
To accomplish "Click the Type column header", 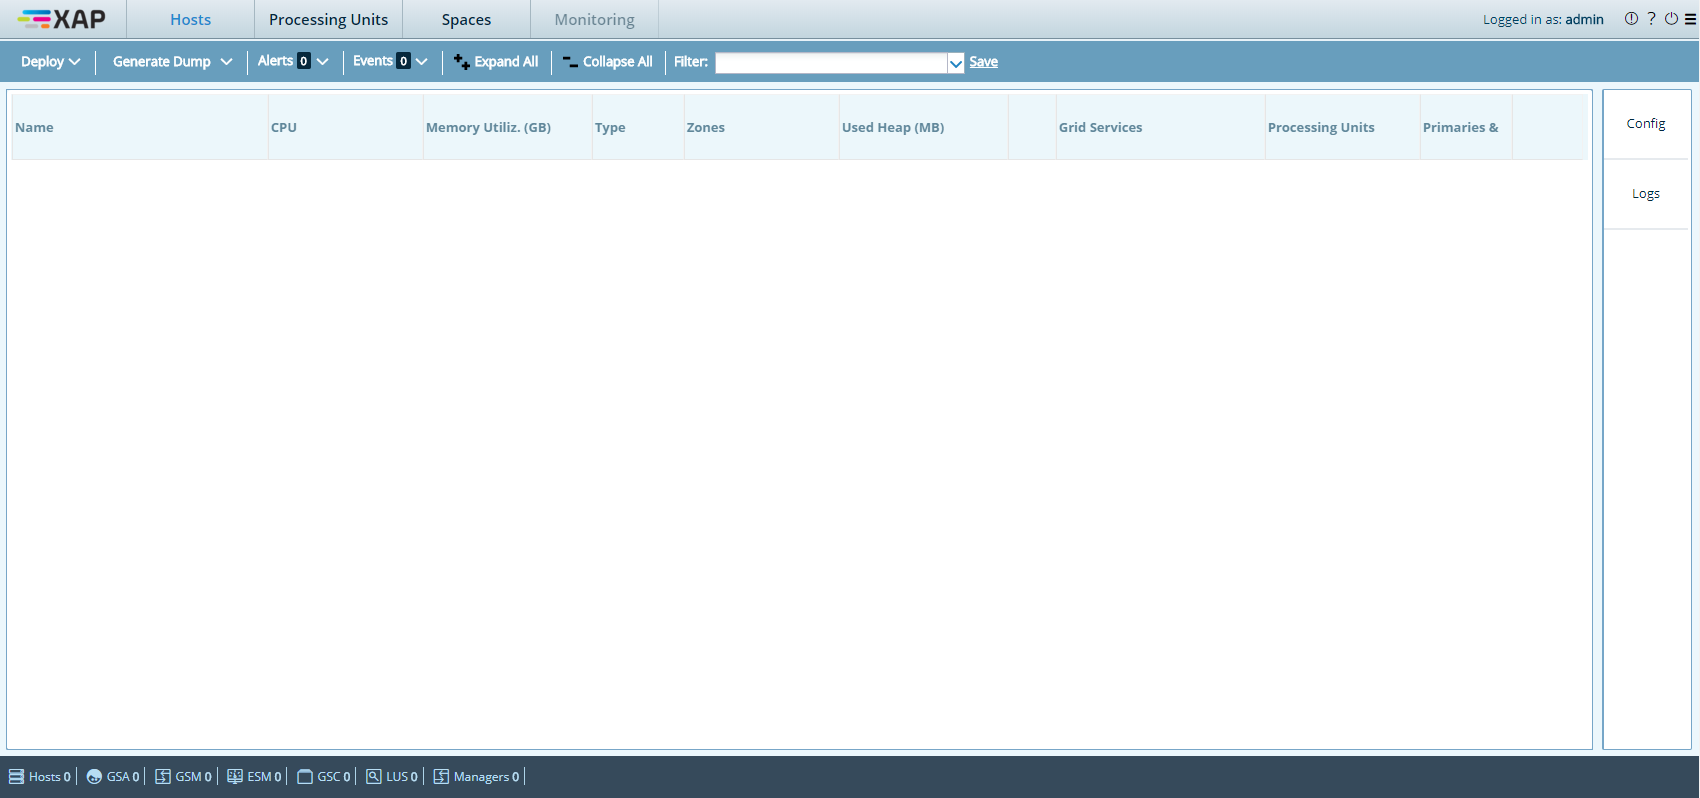I will coord(638,127).
